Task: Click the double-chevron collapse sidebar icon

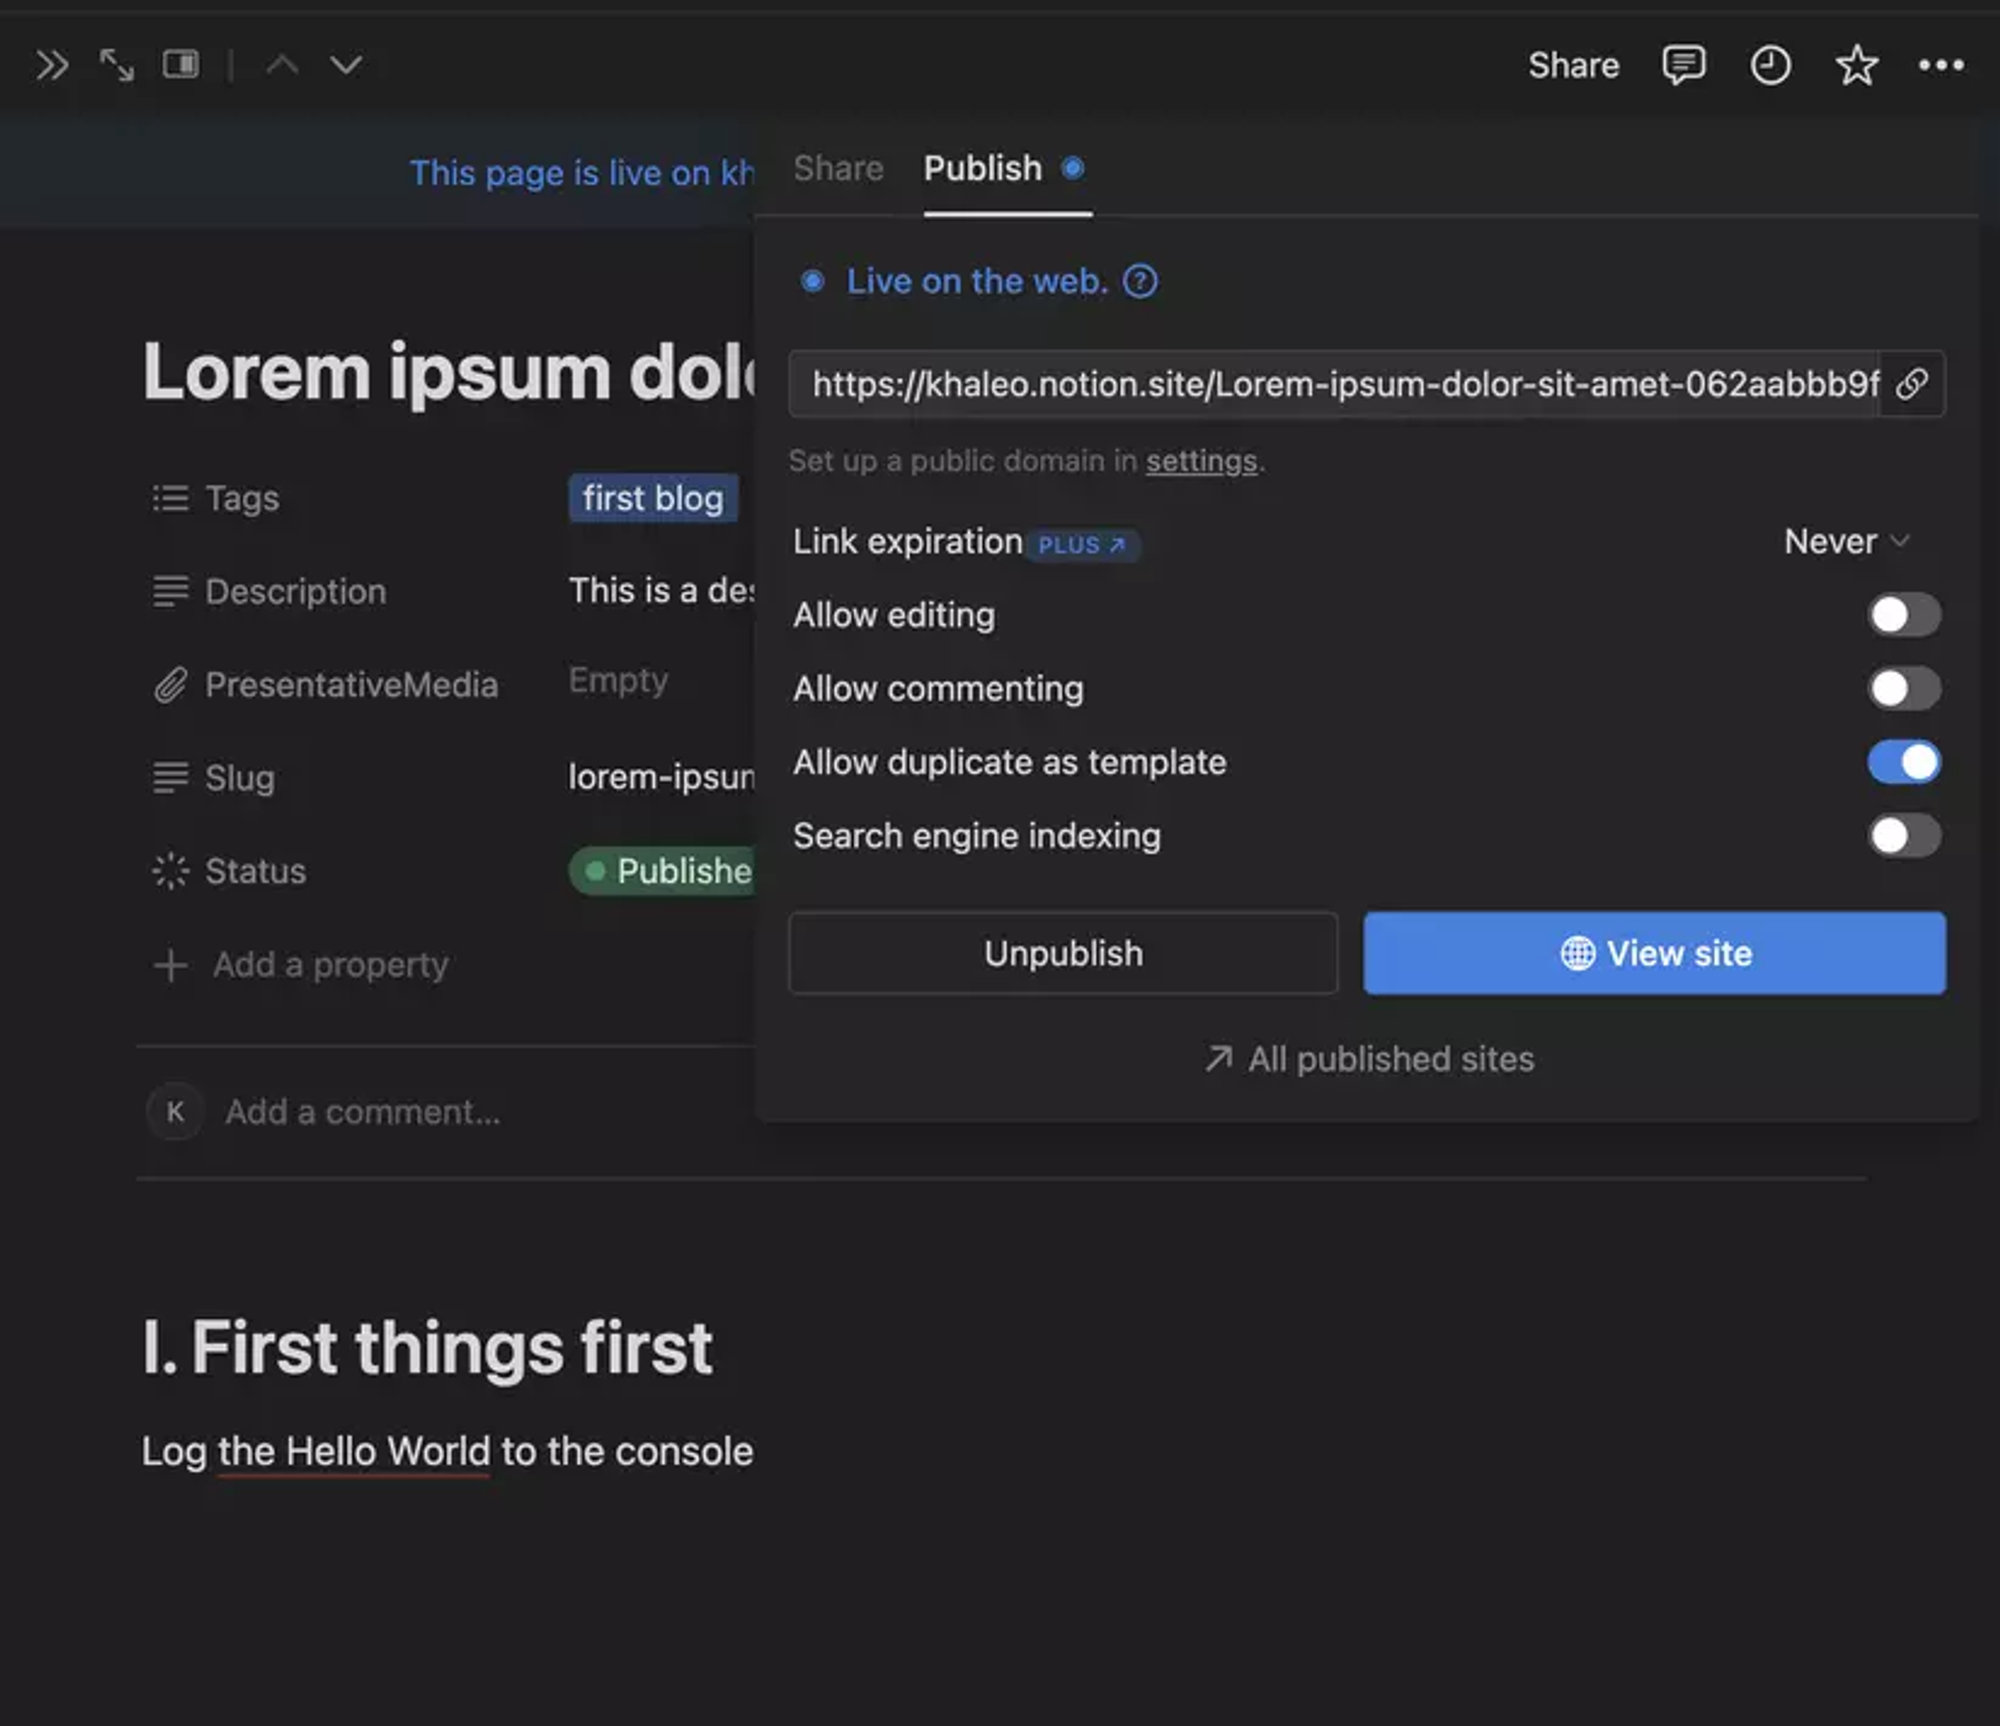Action: click(x=52, y=66)
